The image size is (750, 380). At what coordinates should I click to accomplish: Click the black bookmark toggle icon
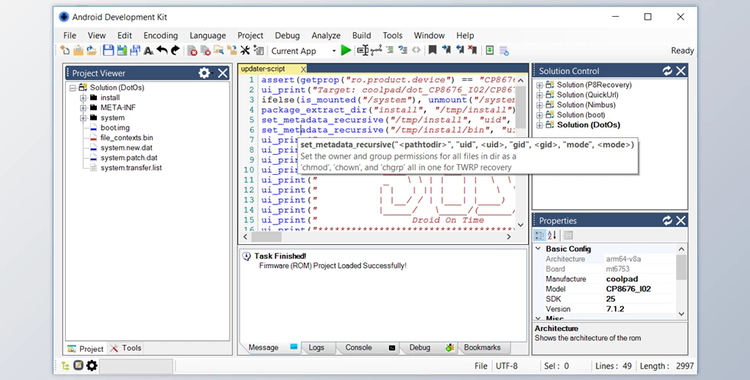(x=432, y=50)
